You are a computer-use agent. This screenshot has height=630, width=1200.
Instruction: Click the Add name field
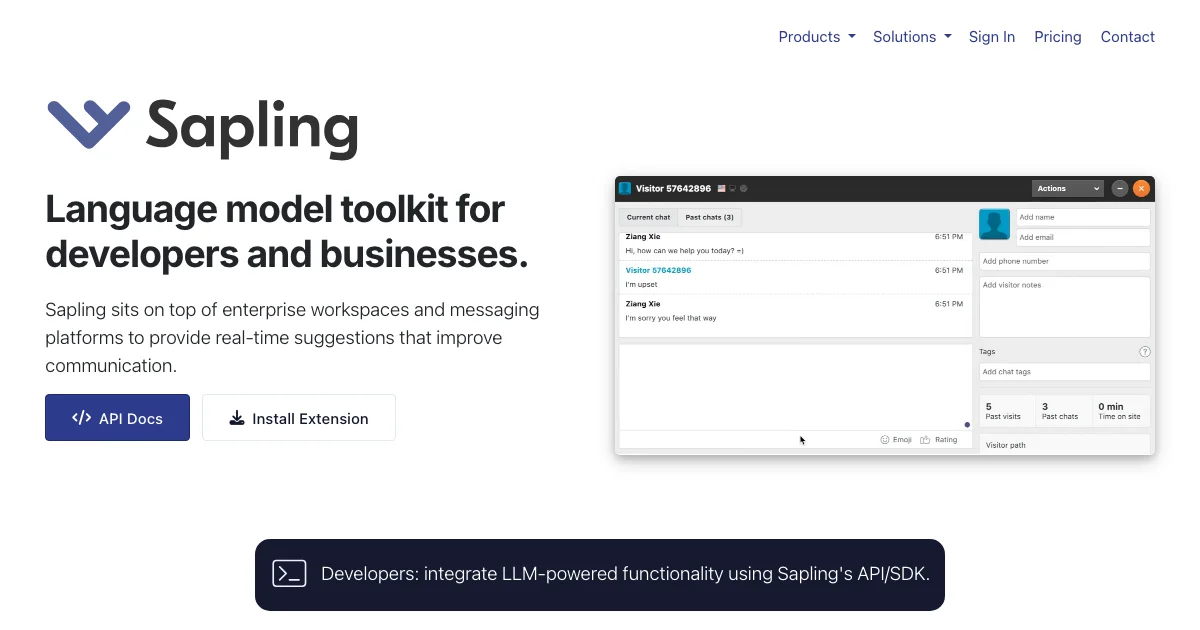[1083, 217]
